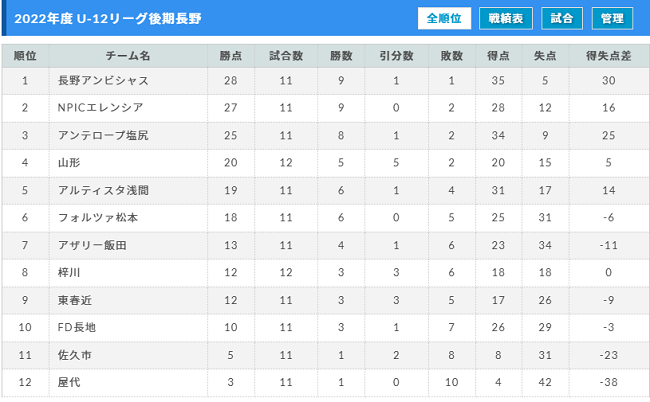
Task: Select team 長野アンビシャス
Action: [103, 80]
